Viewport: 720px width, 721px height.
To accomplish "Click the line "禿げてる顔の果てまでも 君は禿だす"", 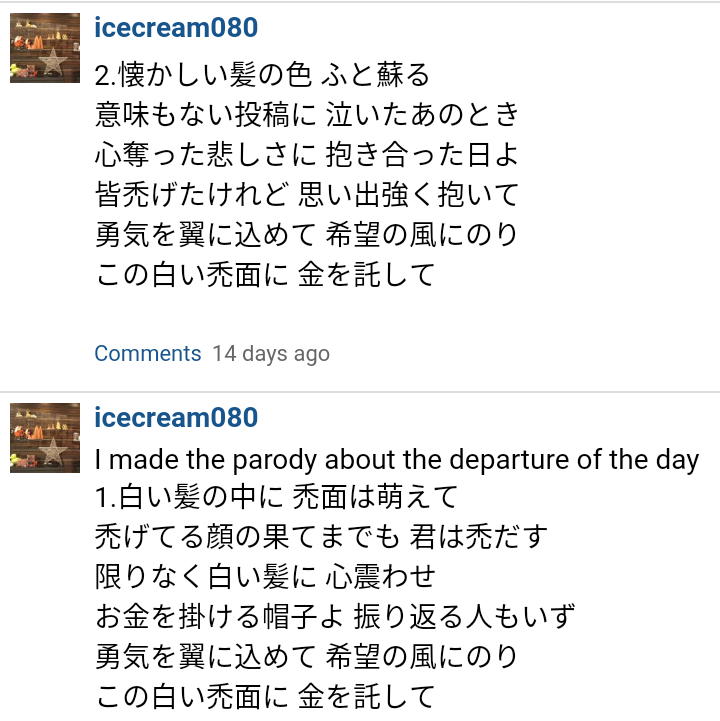I will tap(320, 537).
